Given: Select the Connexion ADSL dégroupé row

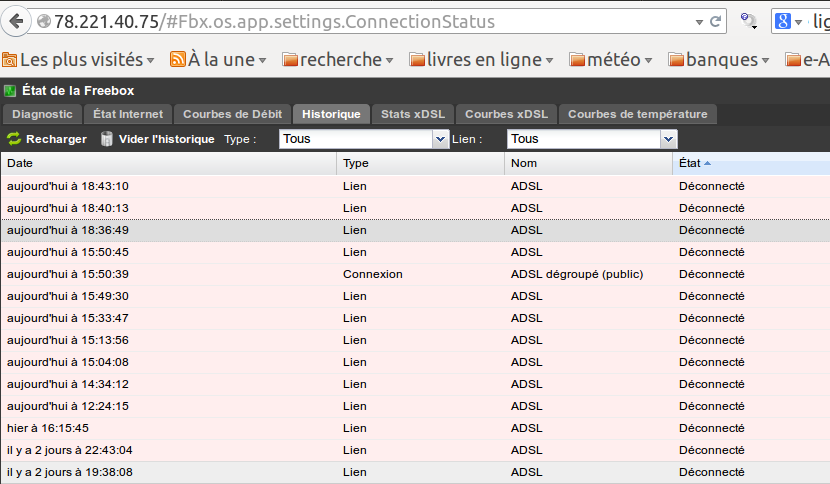Looking at the screenshot, I should (x=400, y=274).
